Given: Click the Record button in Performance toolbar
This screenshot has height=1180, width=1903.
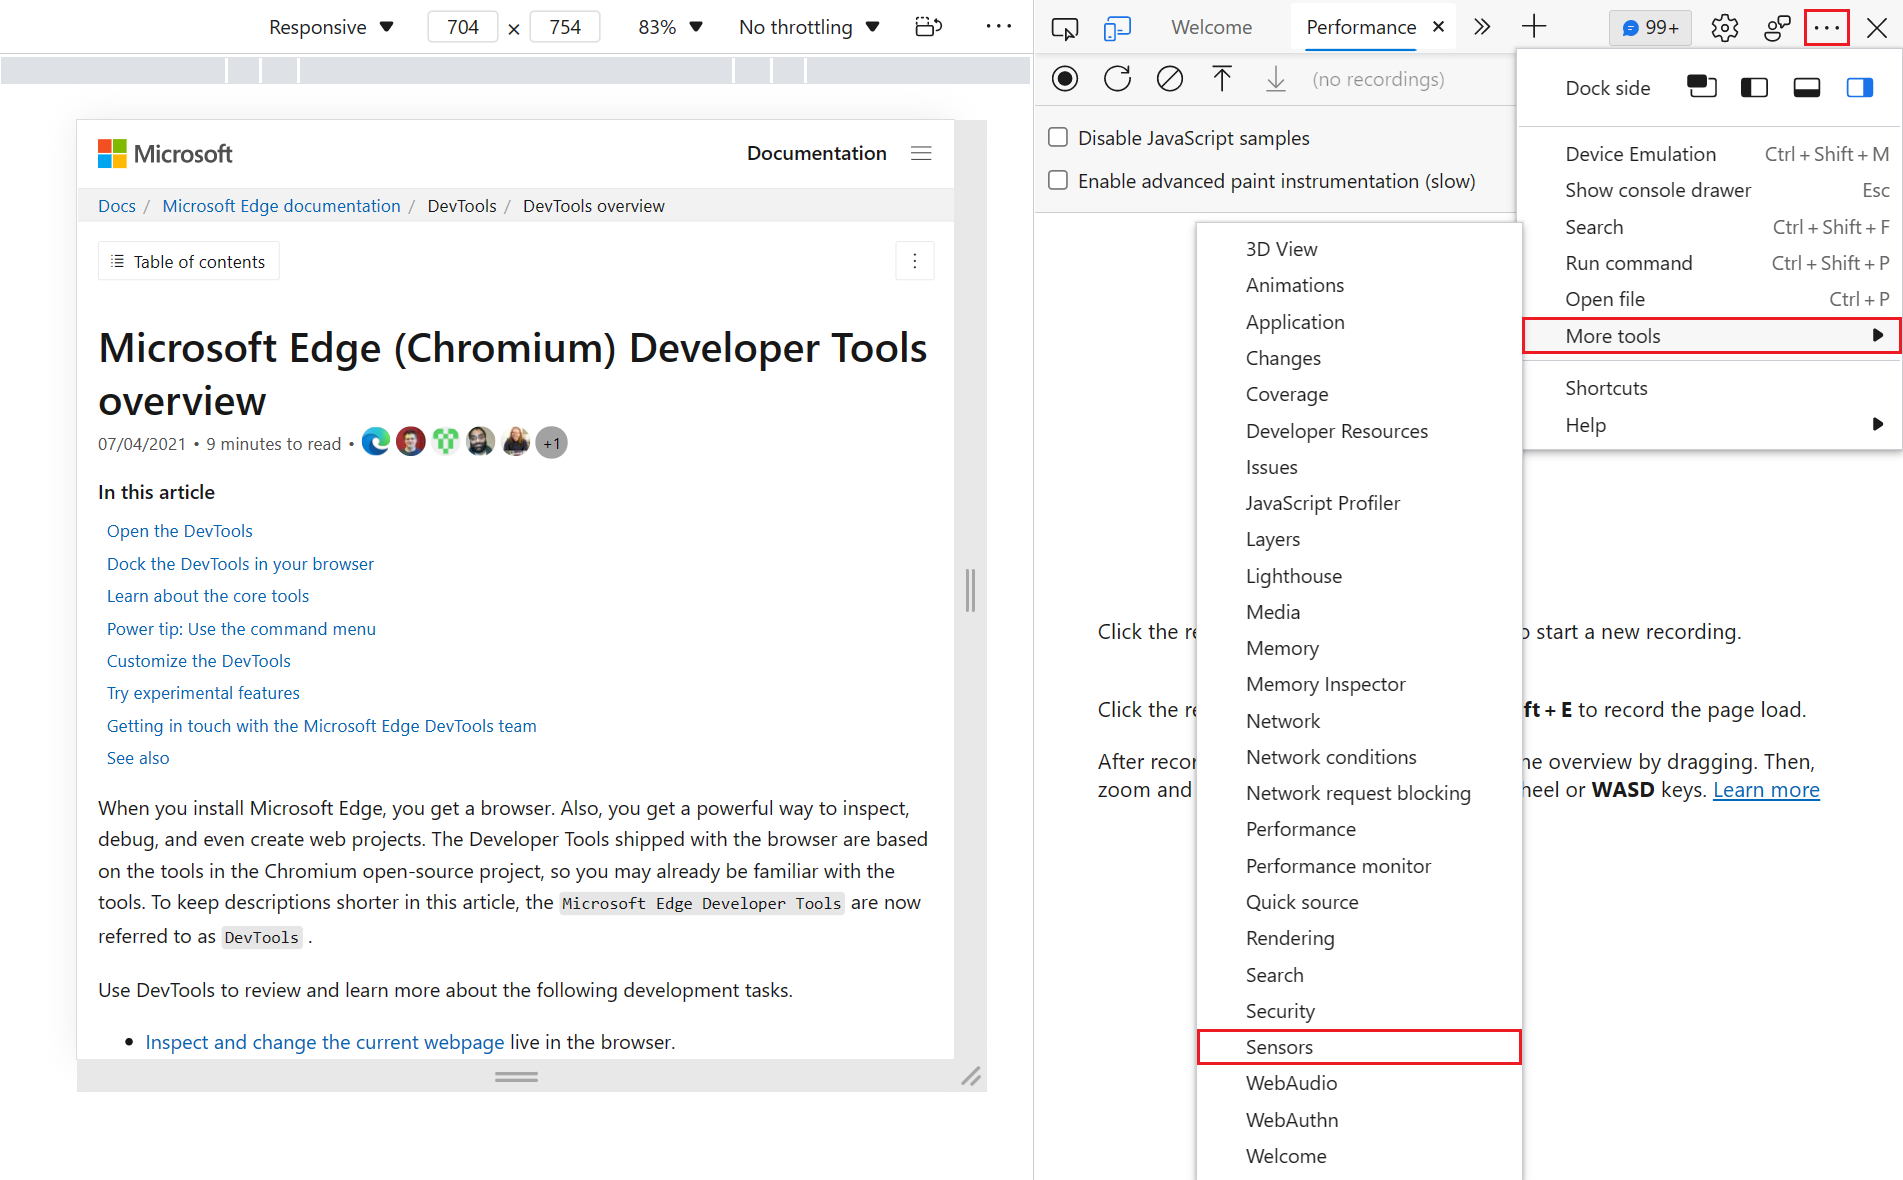Looking at the screenshot, I should pos(1065,79).
